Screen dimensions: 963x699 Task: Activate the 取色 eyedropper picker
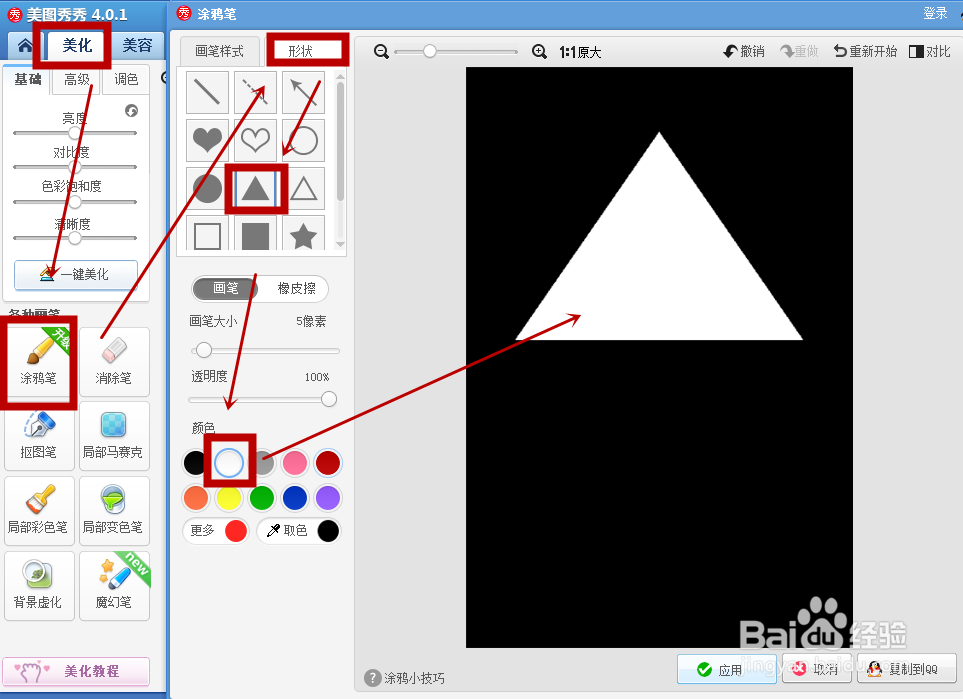[x=298, y=531]
